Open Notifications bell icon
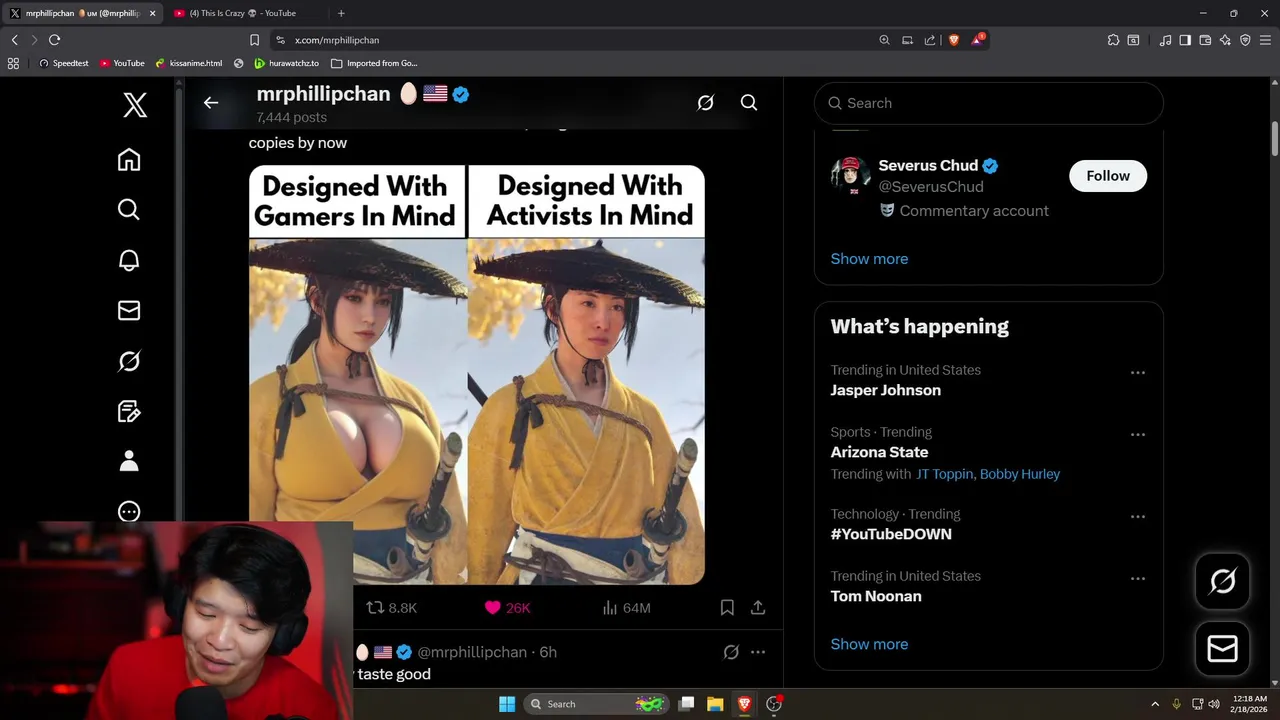 point(129,260)
